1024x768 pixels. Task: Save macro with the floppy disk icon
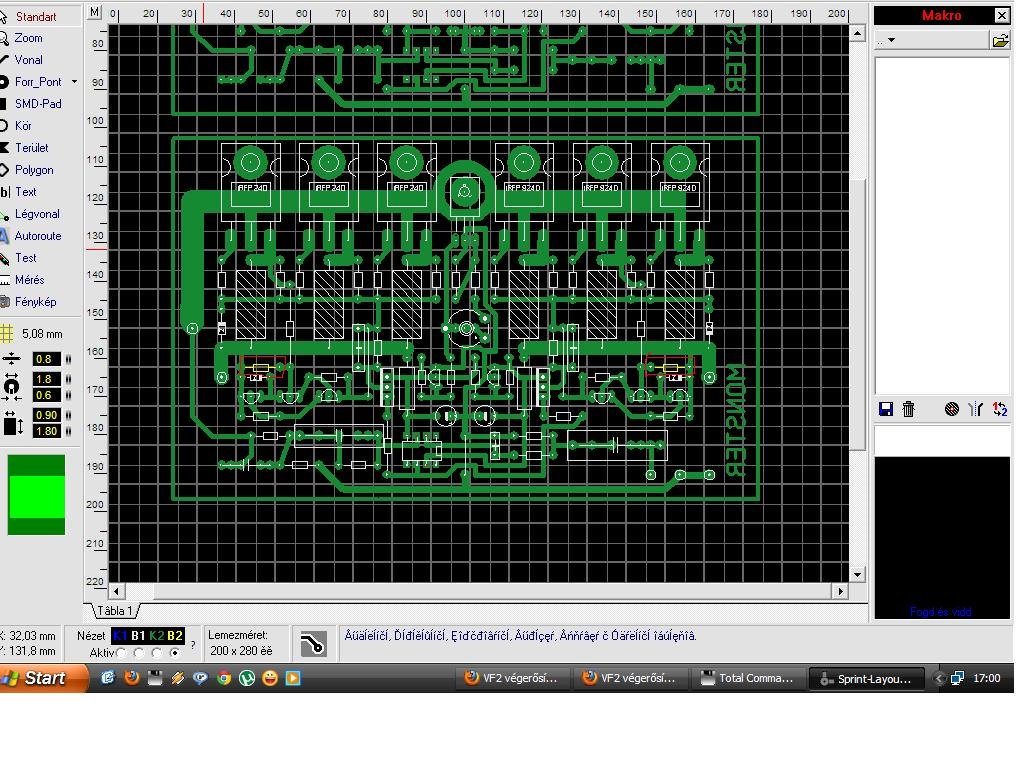(x=886, y=409)
